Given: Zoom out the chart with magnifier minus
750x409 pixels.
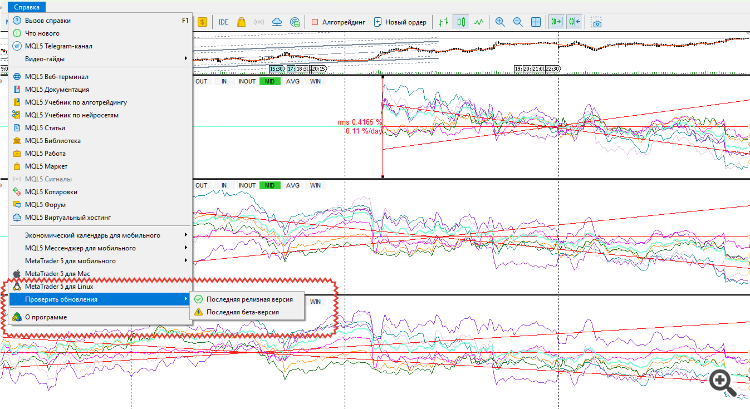Looking at the screenshot, I should pyautogui.click(x=518, y=21).
